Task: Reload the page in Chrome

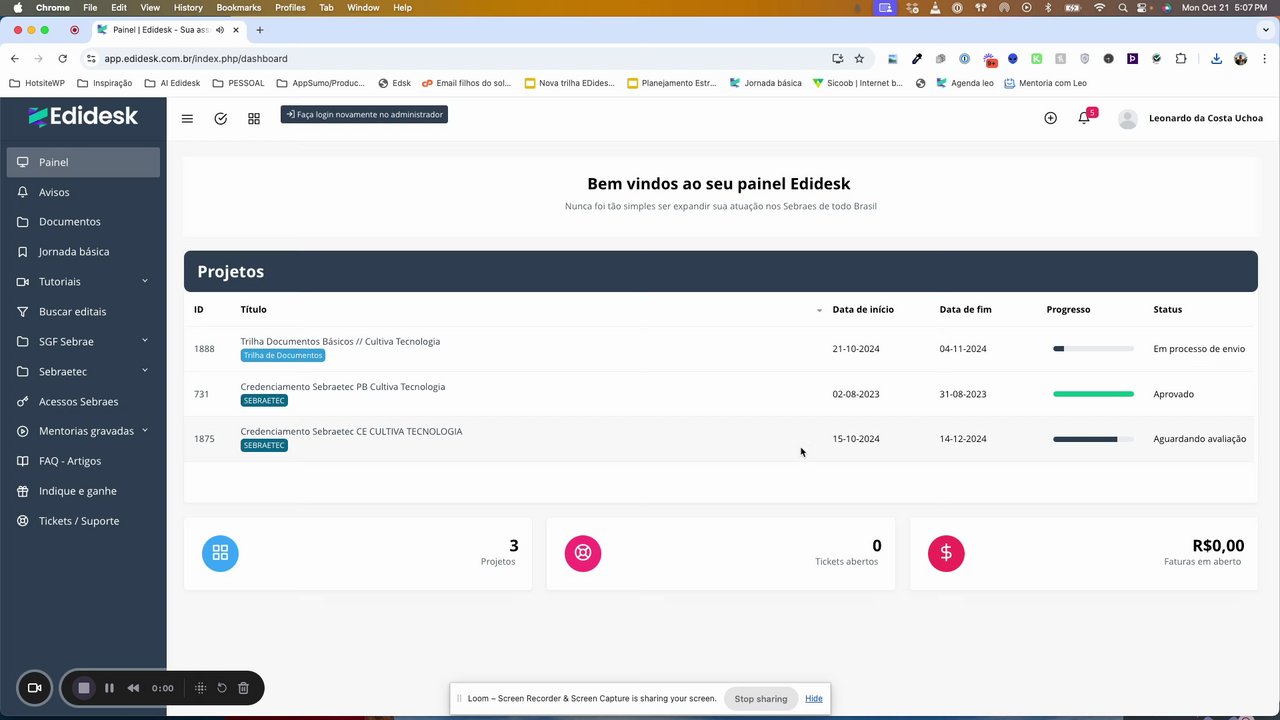Action: click(x=62, y=58)
